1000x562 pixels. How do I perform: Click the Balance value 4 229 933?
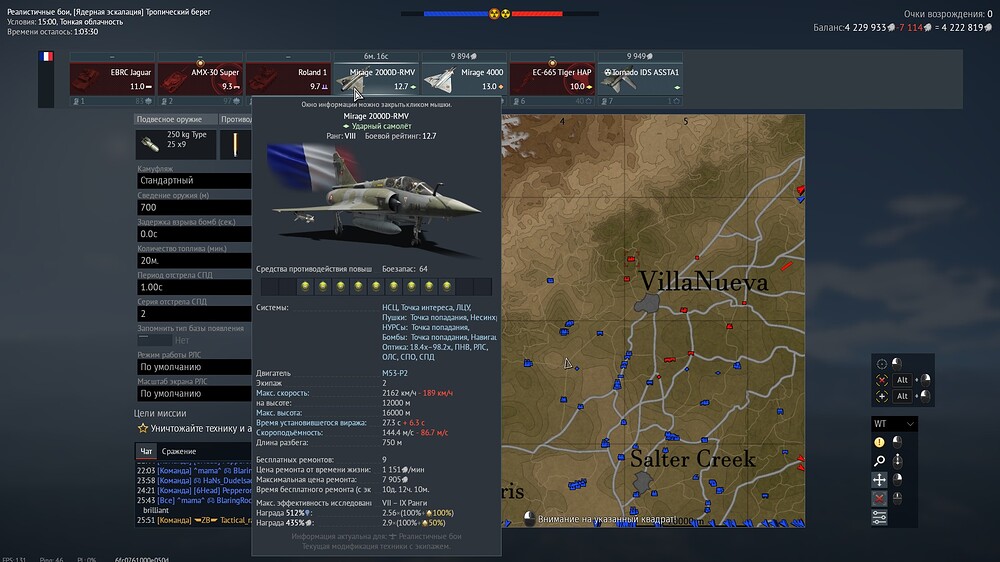tap(865, 27)
